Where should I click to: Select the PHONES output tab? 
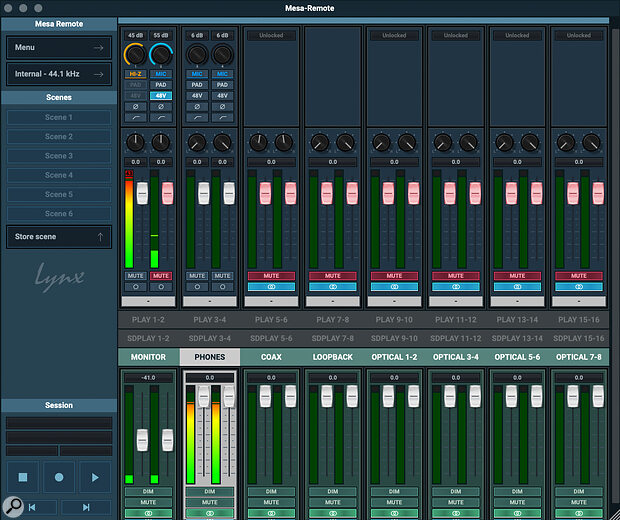click(210, 357)
